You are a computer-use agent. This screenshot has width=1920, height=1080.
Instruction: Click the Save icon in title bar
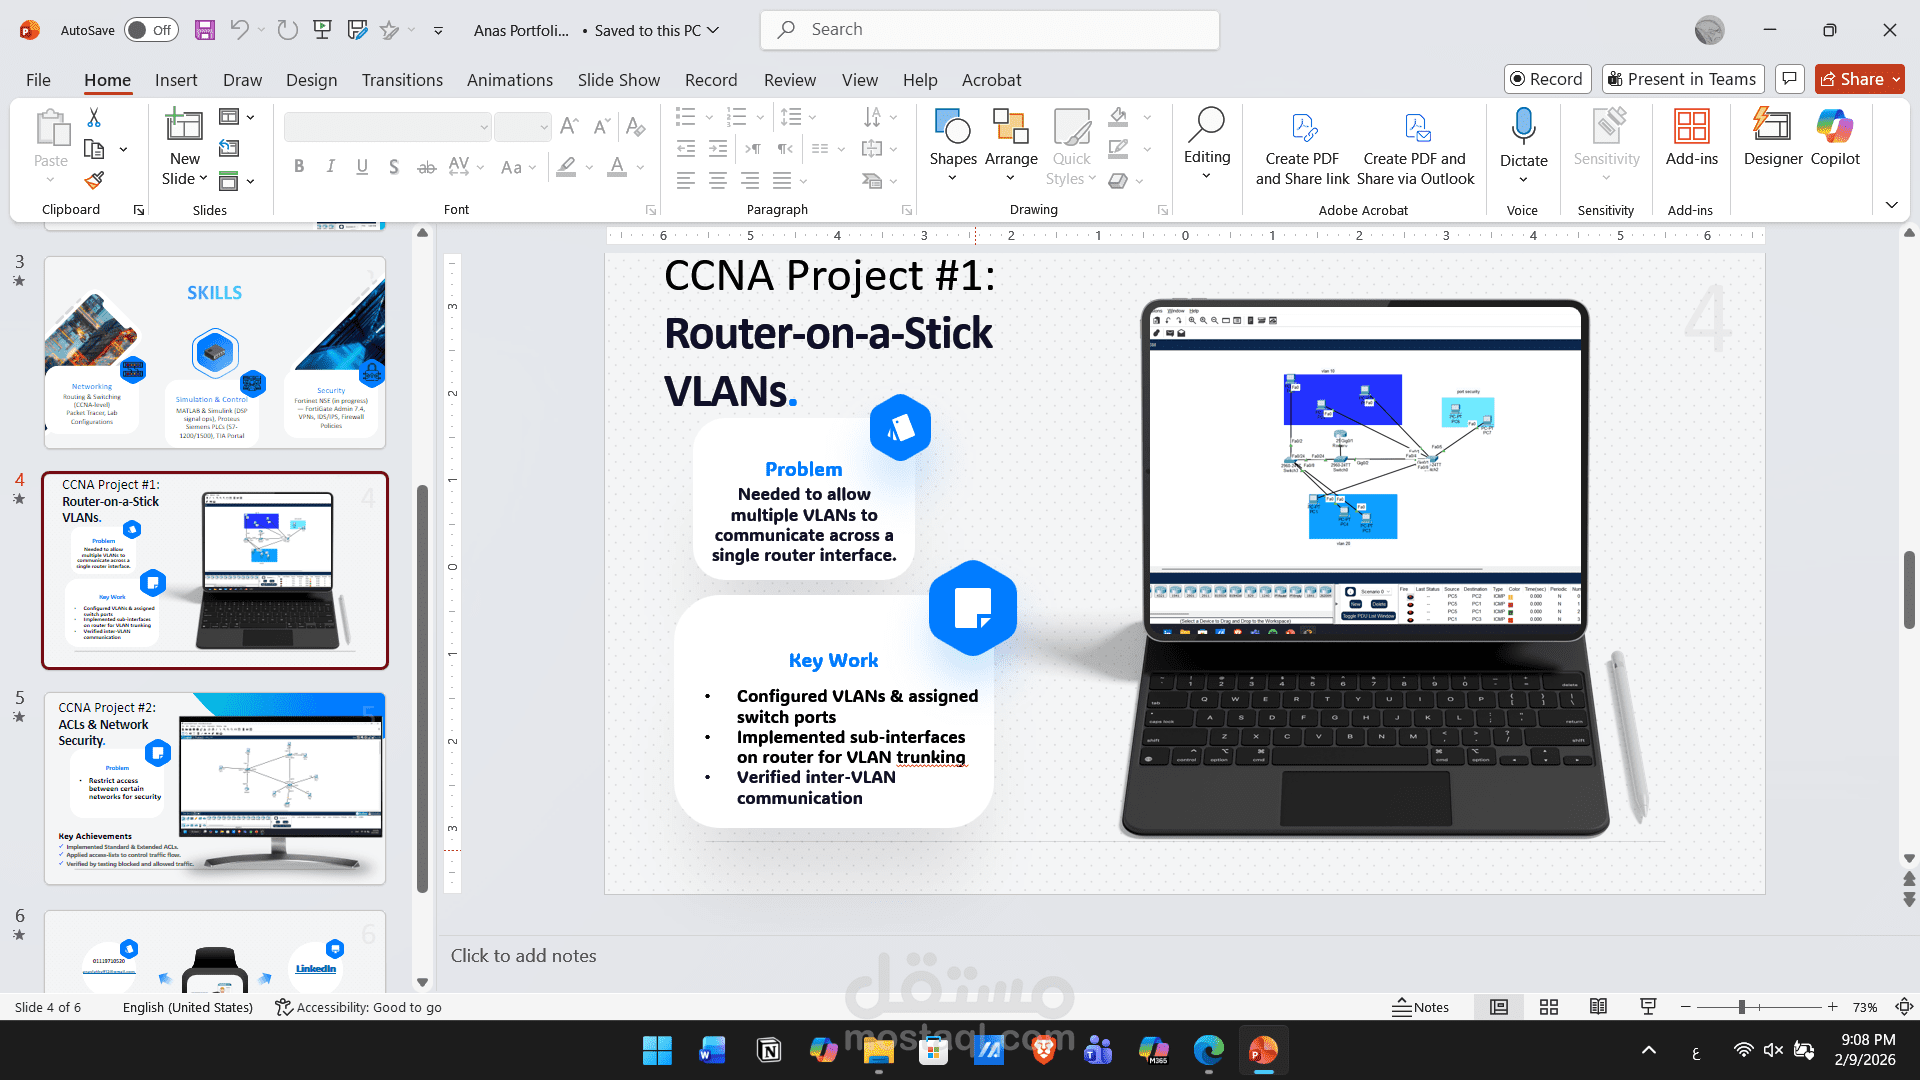[x=204, y=30]
